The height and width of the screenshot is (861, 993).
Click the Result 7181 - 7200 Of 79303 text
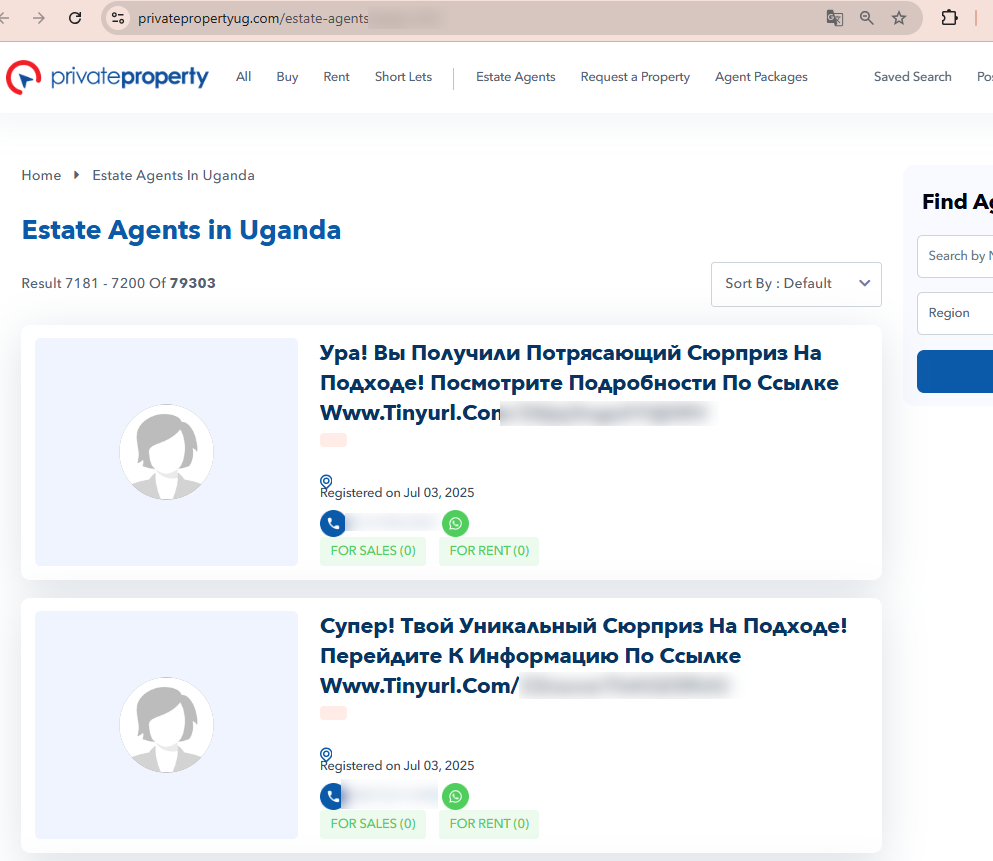point(118,283)
